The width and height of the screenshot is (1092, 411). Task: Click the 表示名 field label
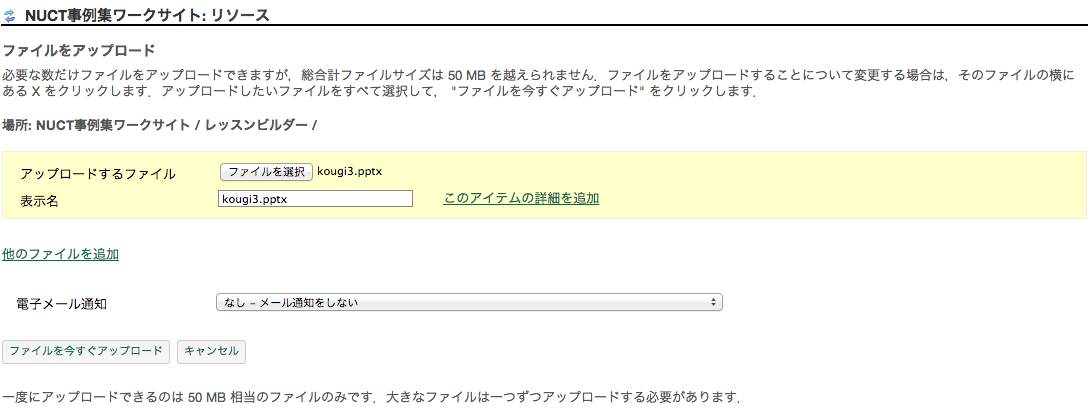[39, 201]
